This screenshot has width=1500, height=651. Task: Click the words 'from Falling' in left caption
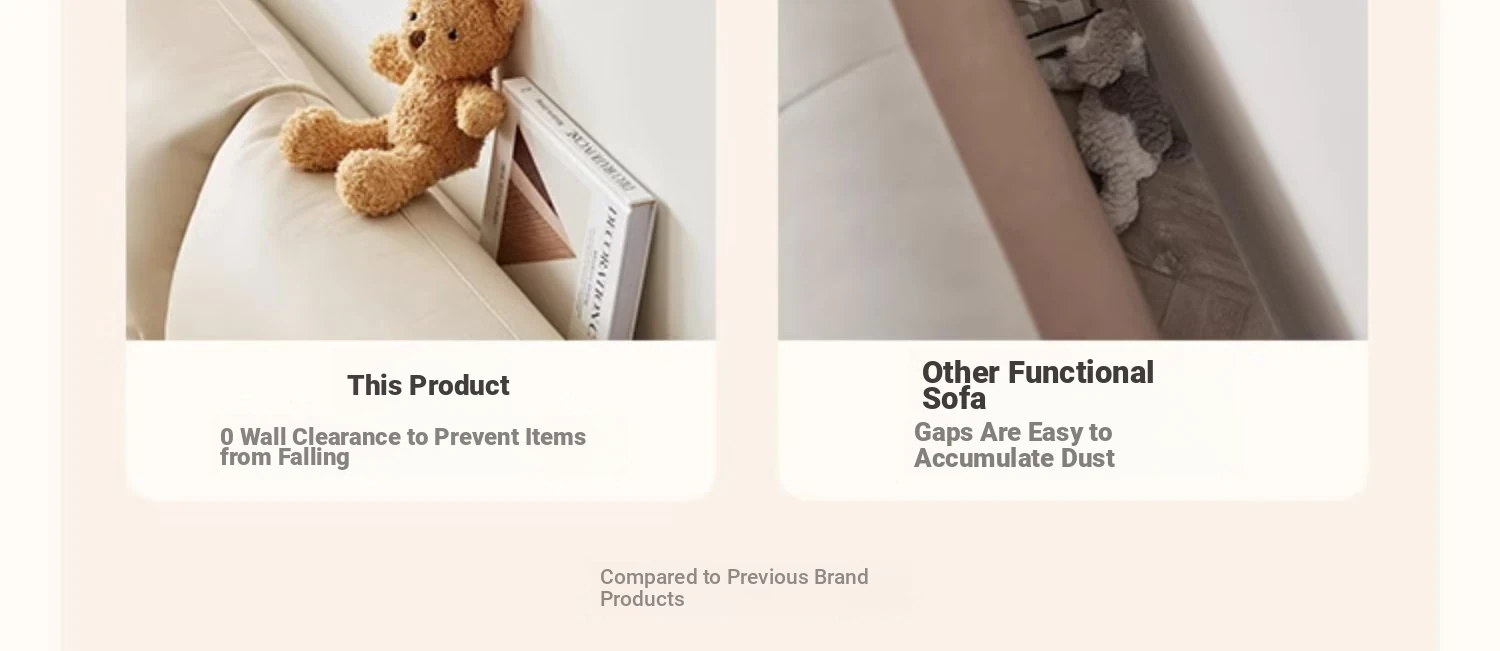point(285,458)
